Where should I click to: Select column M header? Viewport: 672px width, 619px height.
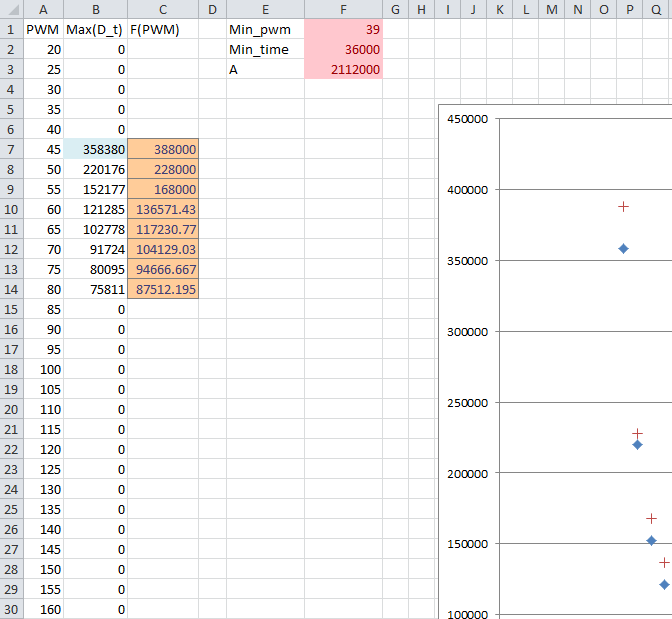coord(552,9)
